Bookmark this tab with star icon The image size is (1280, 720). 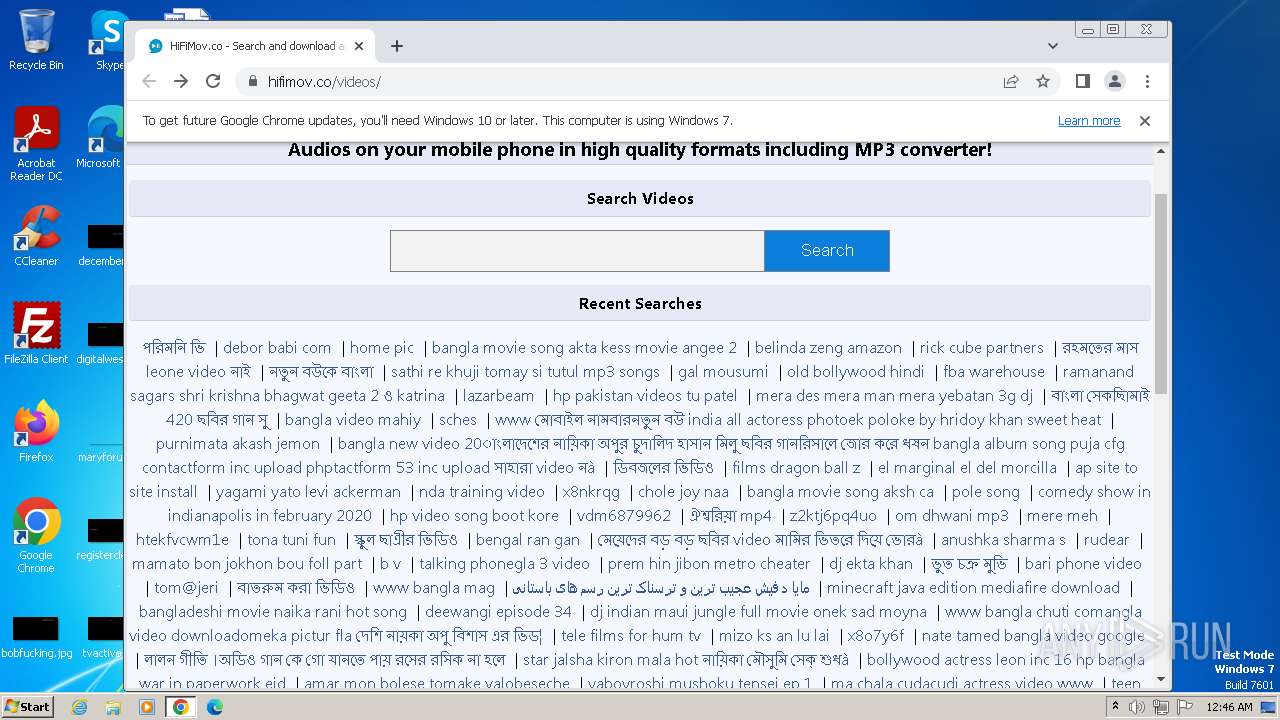pos(1043,82)
